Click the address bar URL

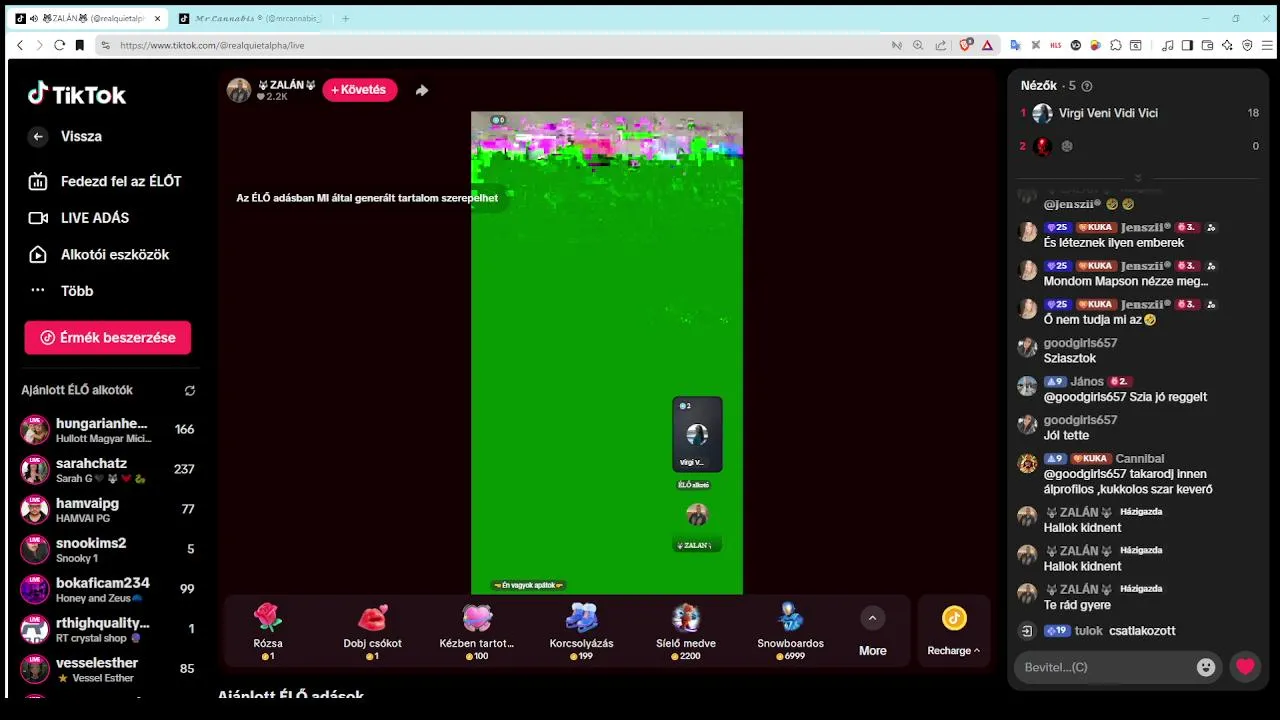coord(212,45)
